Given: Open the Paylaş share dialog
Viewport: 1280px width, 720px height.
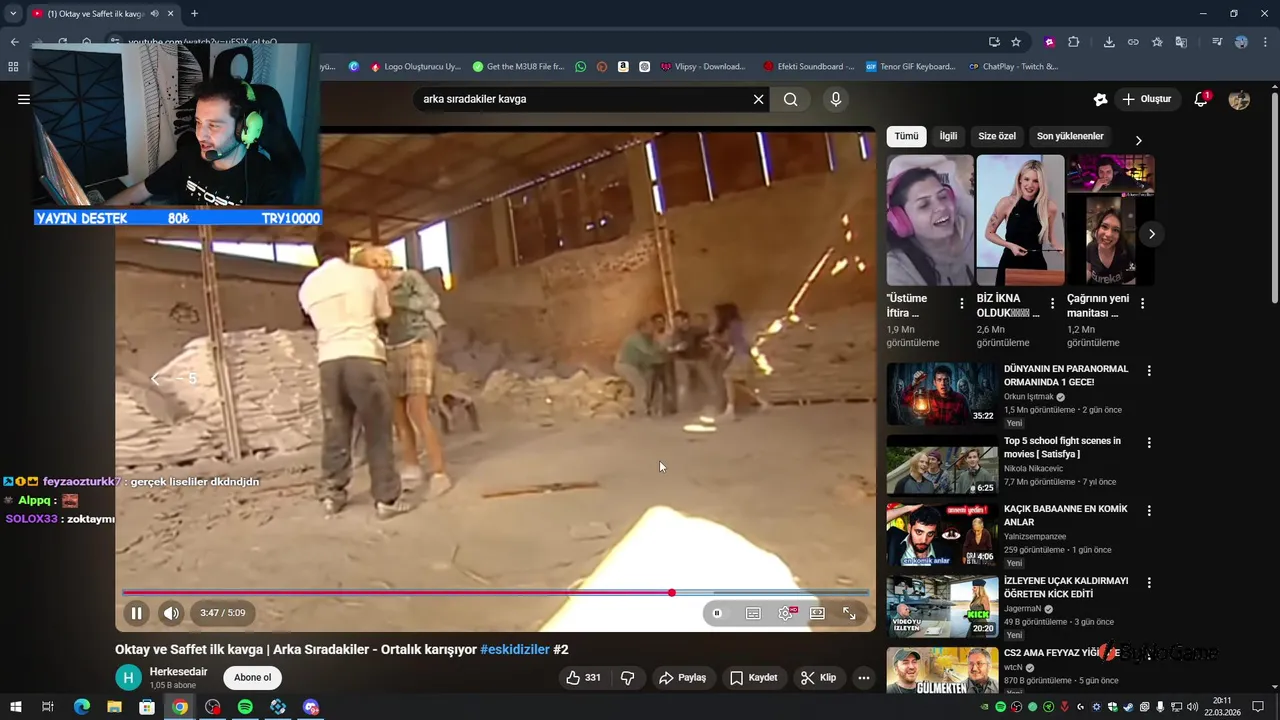Looking at the screenshot, I should pos(682,678).
